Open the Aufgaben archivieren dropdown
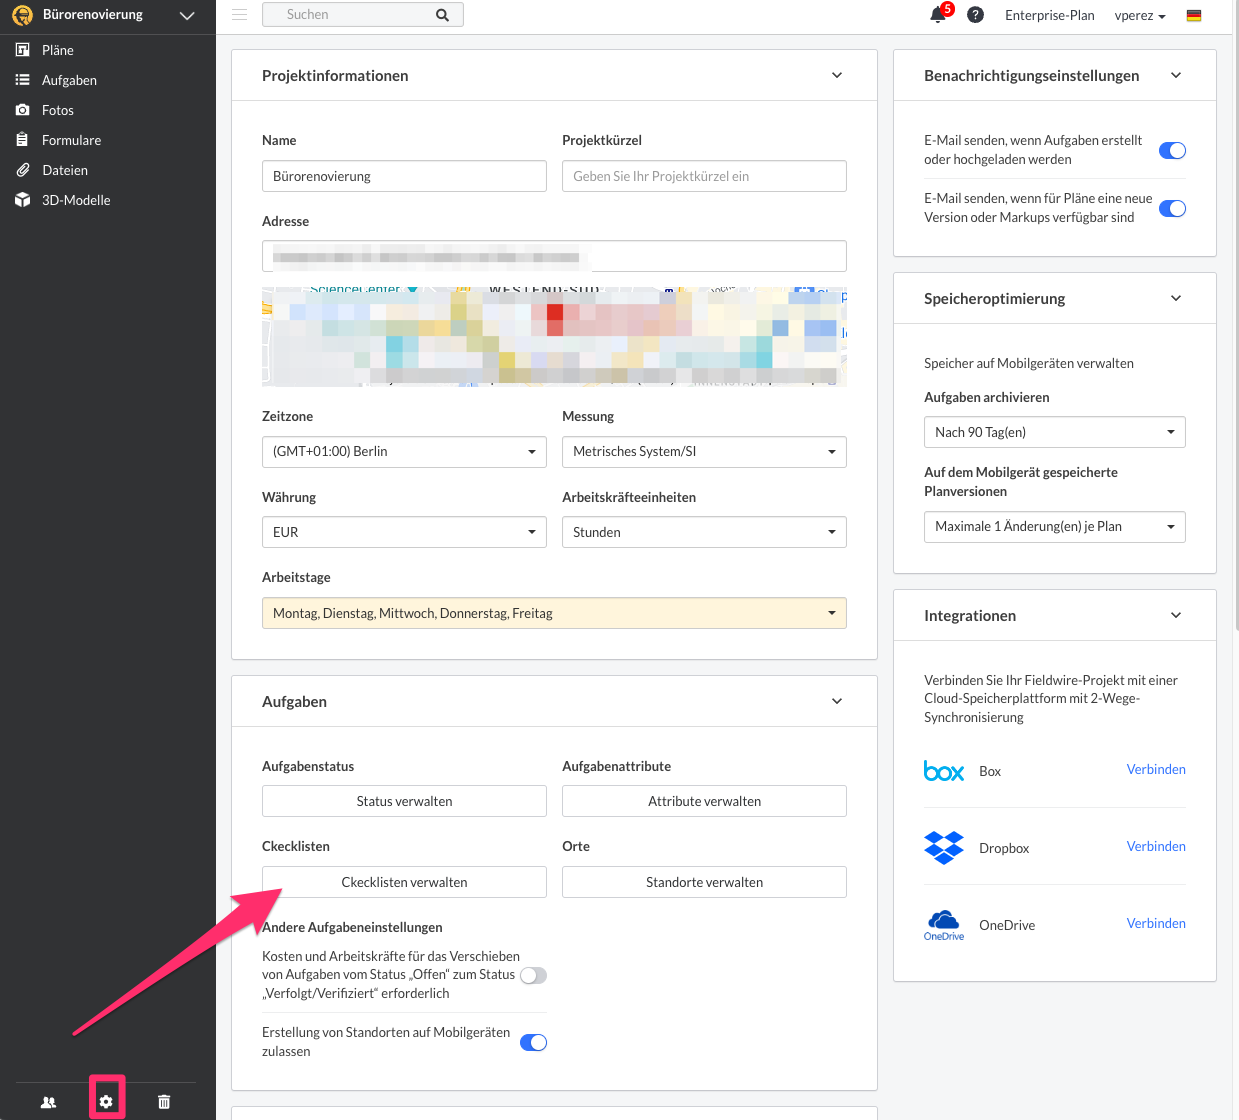1239x1120 pixels. click(1054, 432)
